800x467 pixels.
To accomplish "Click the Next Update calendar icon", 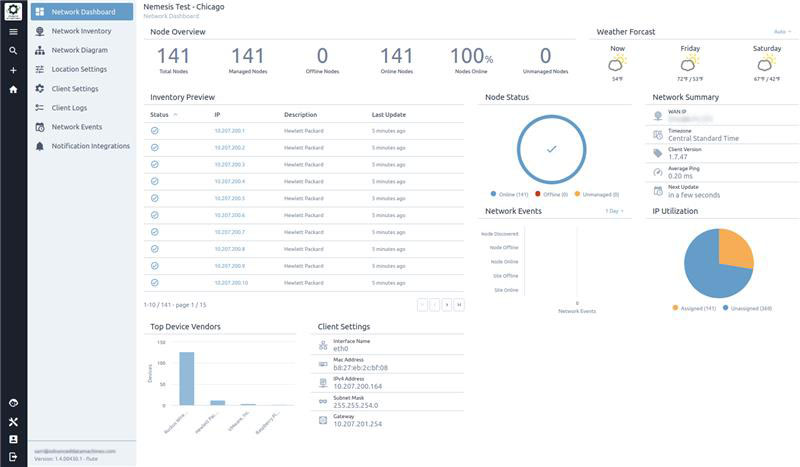I will (658, 191).
